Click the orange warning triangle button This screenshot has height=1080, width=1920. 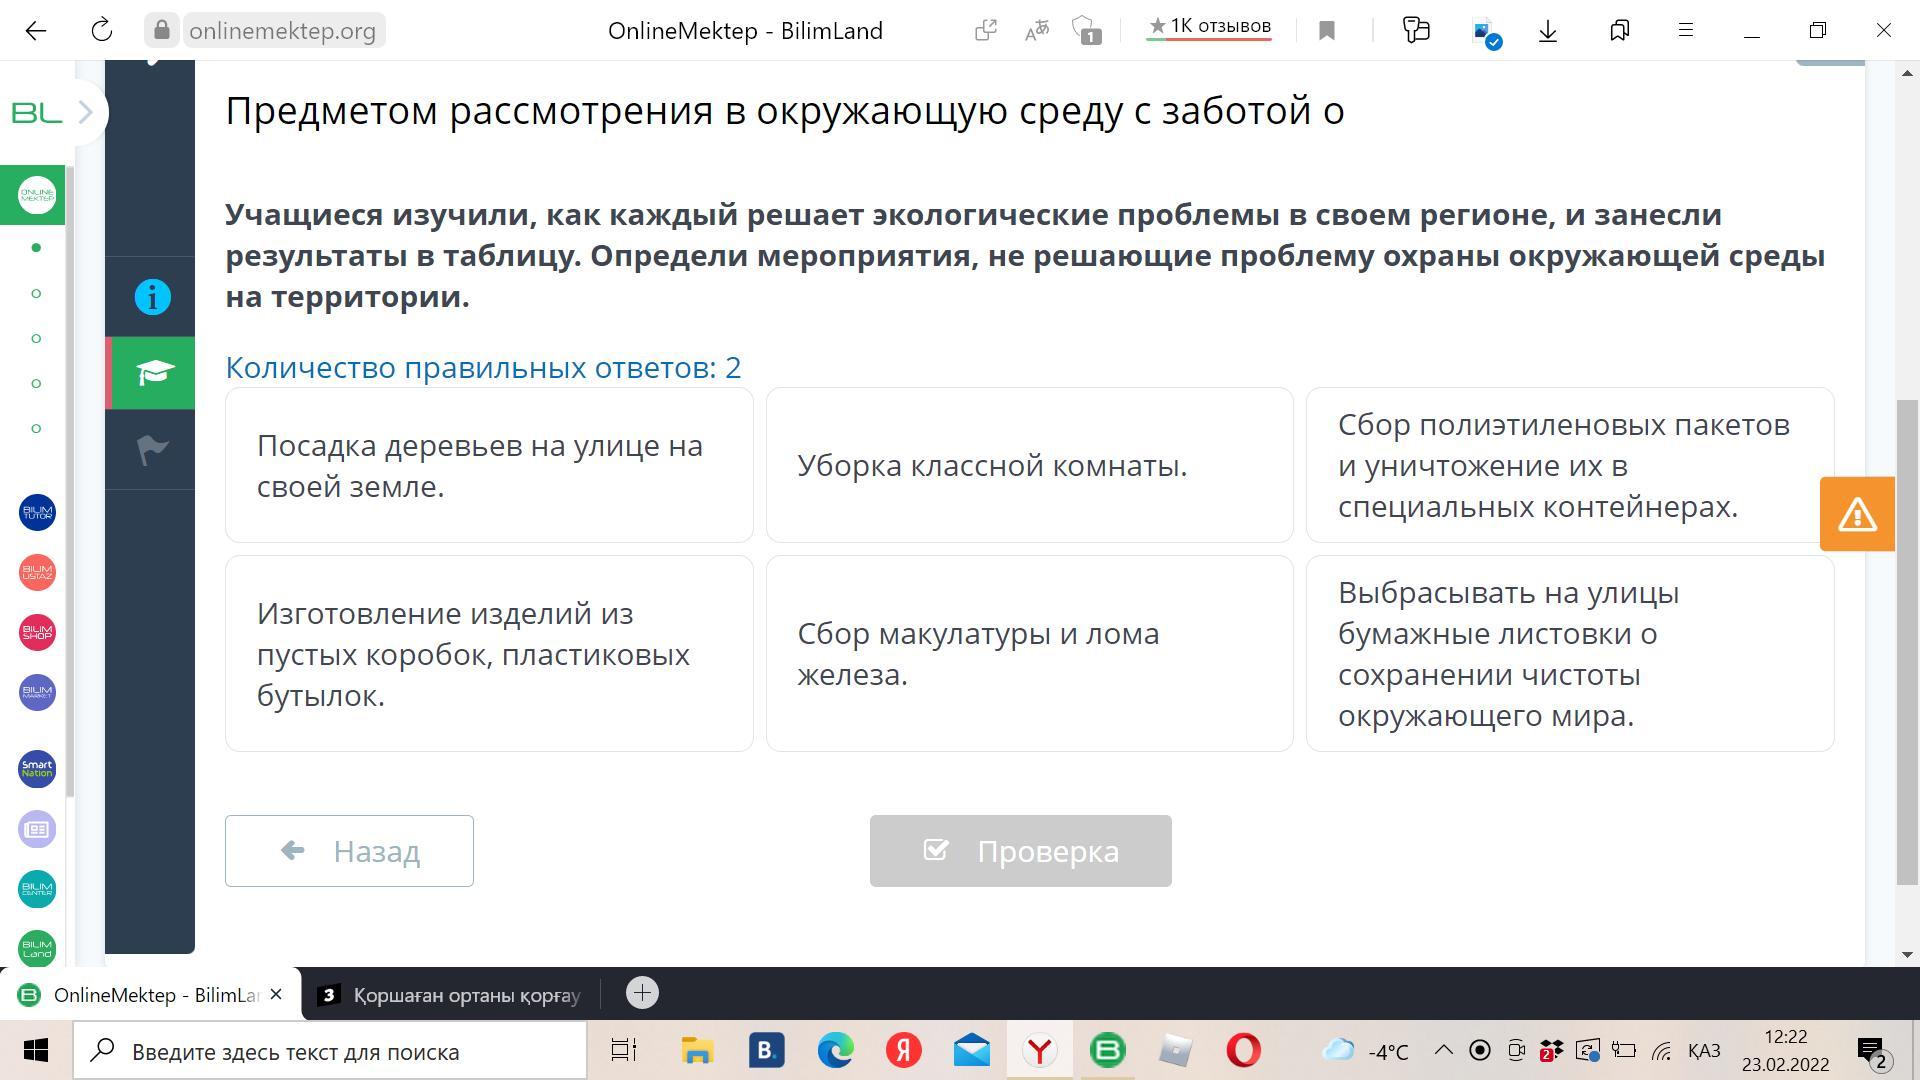(x=1857, y=514)
